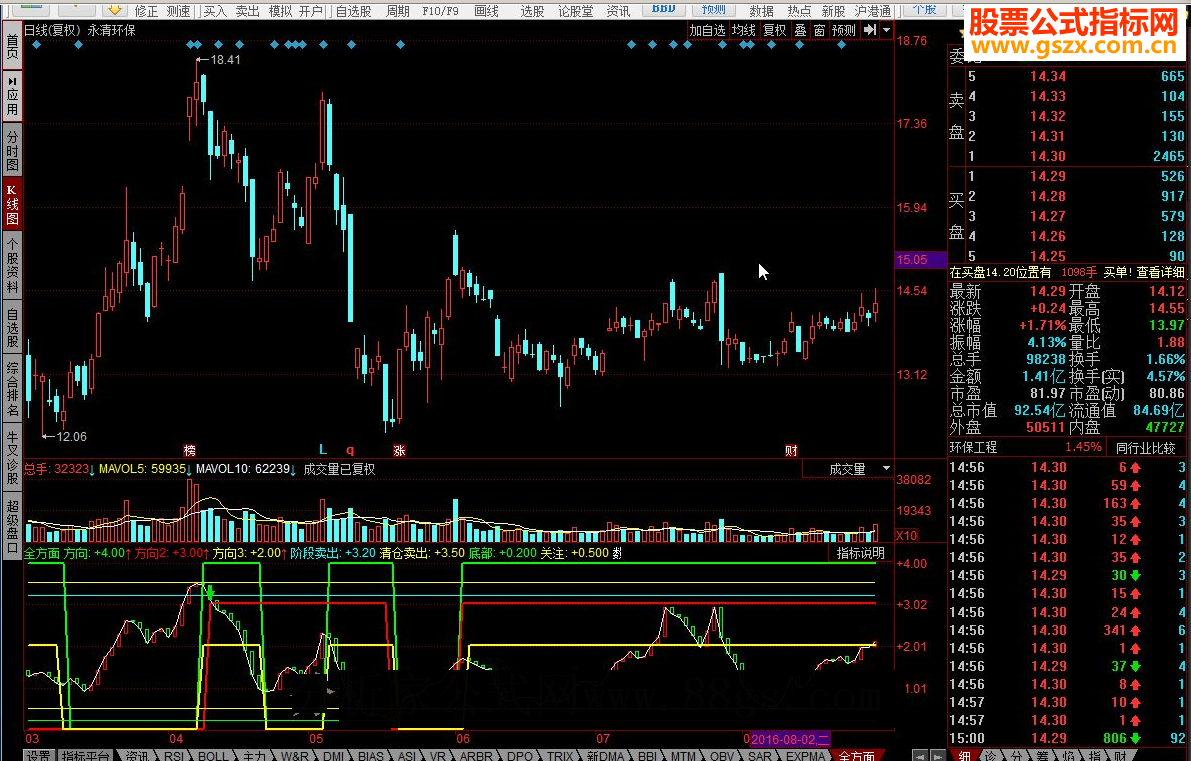The height and width of the screenshot is (761, 1191).
Task: Click the skip-to-end arrow icon in chart header
Action: point(870,30)
